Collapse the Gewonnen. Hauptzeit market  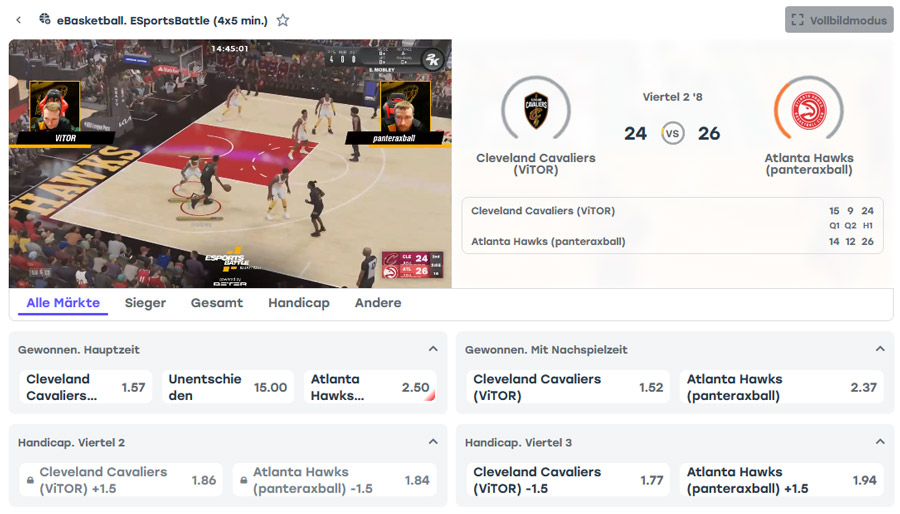(433, 349)
